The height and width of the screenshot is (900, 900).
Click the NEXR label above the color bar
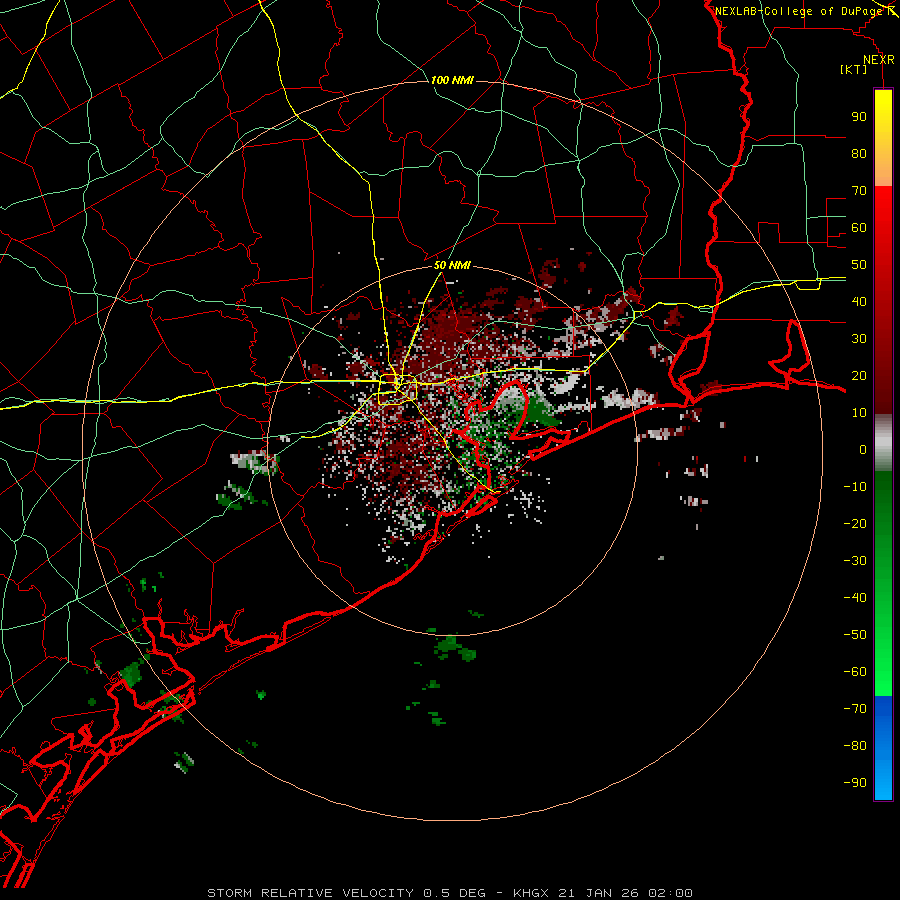pos(879,60)
